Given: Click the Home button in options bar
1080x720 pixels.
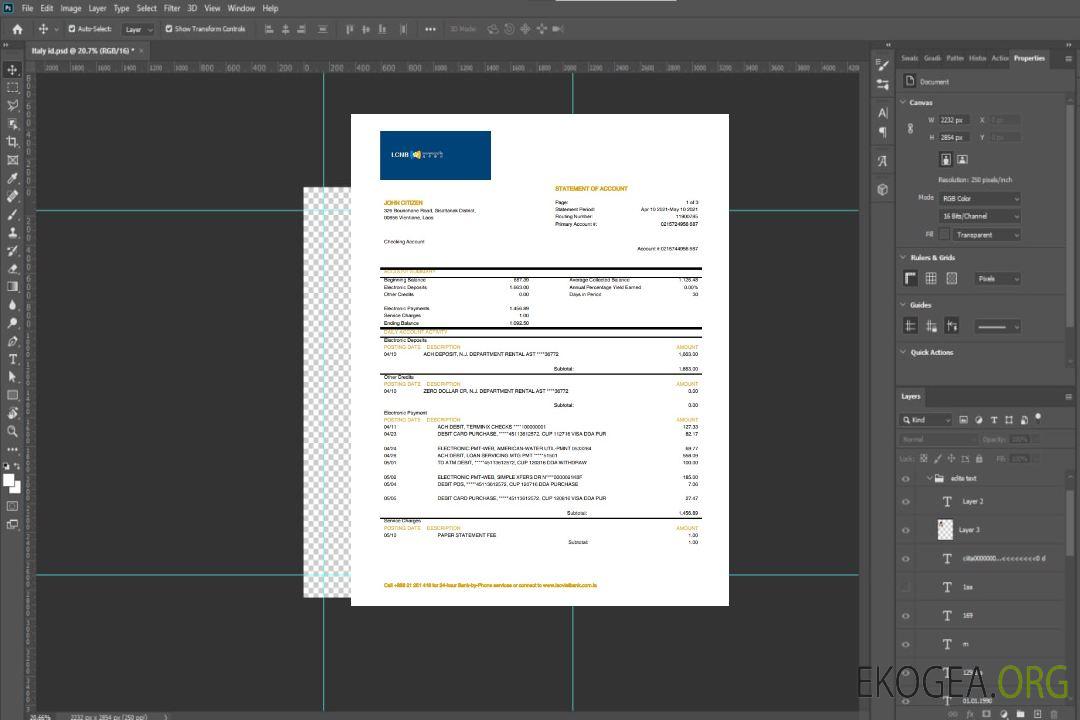Looking at the screenshot, I should tap(17, 29).
